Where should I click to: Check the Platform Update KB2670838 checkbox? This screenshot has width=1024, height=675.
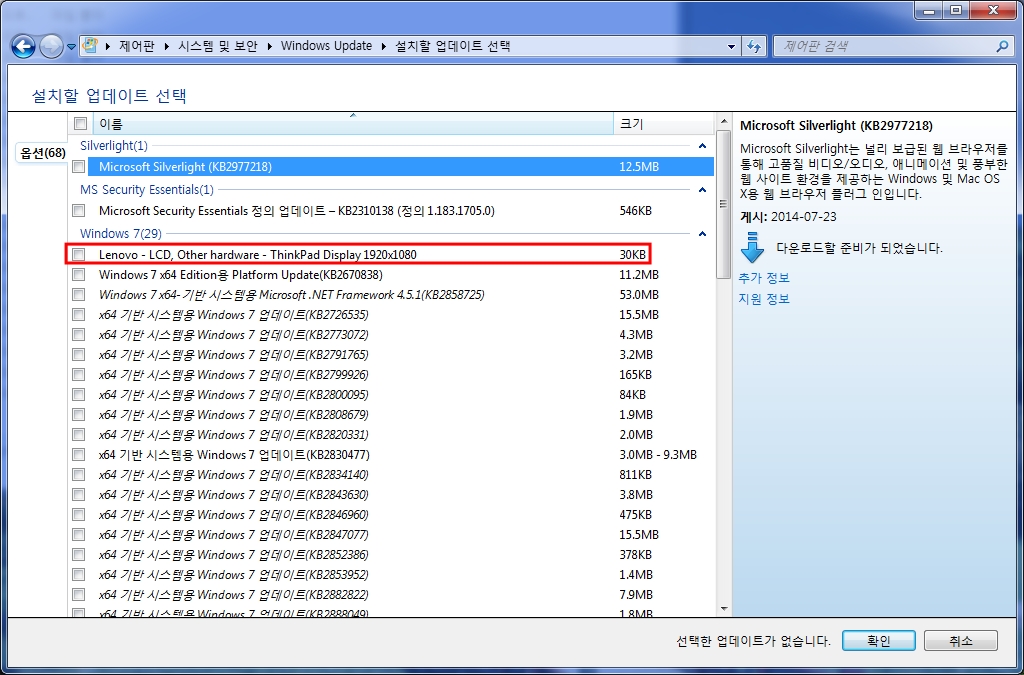click(x=79, y=275)
